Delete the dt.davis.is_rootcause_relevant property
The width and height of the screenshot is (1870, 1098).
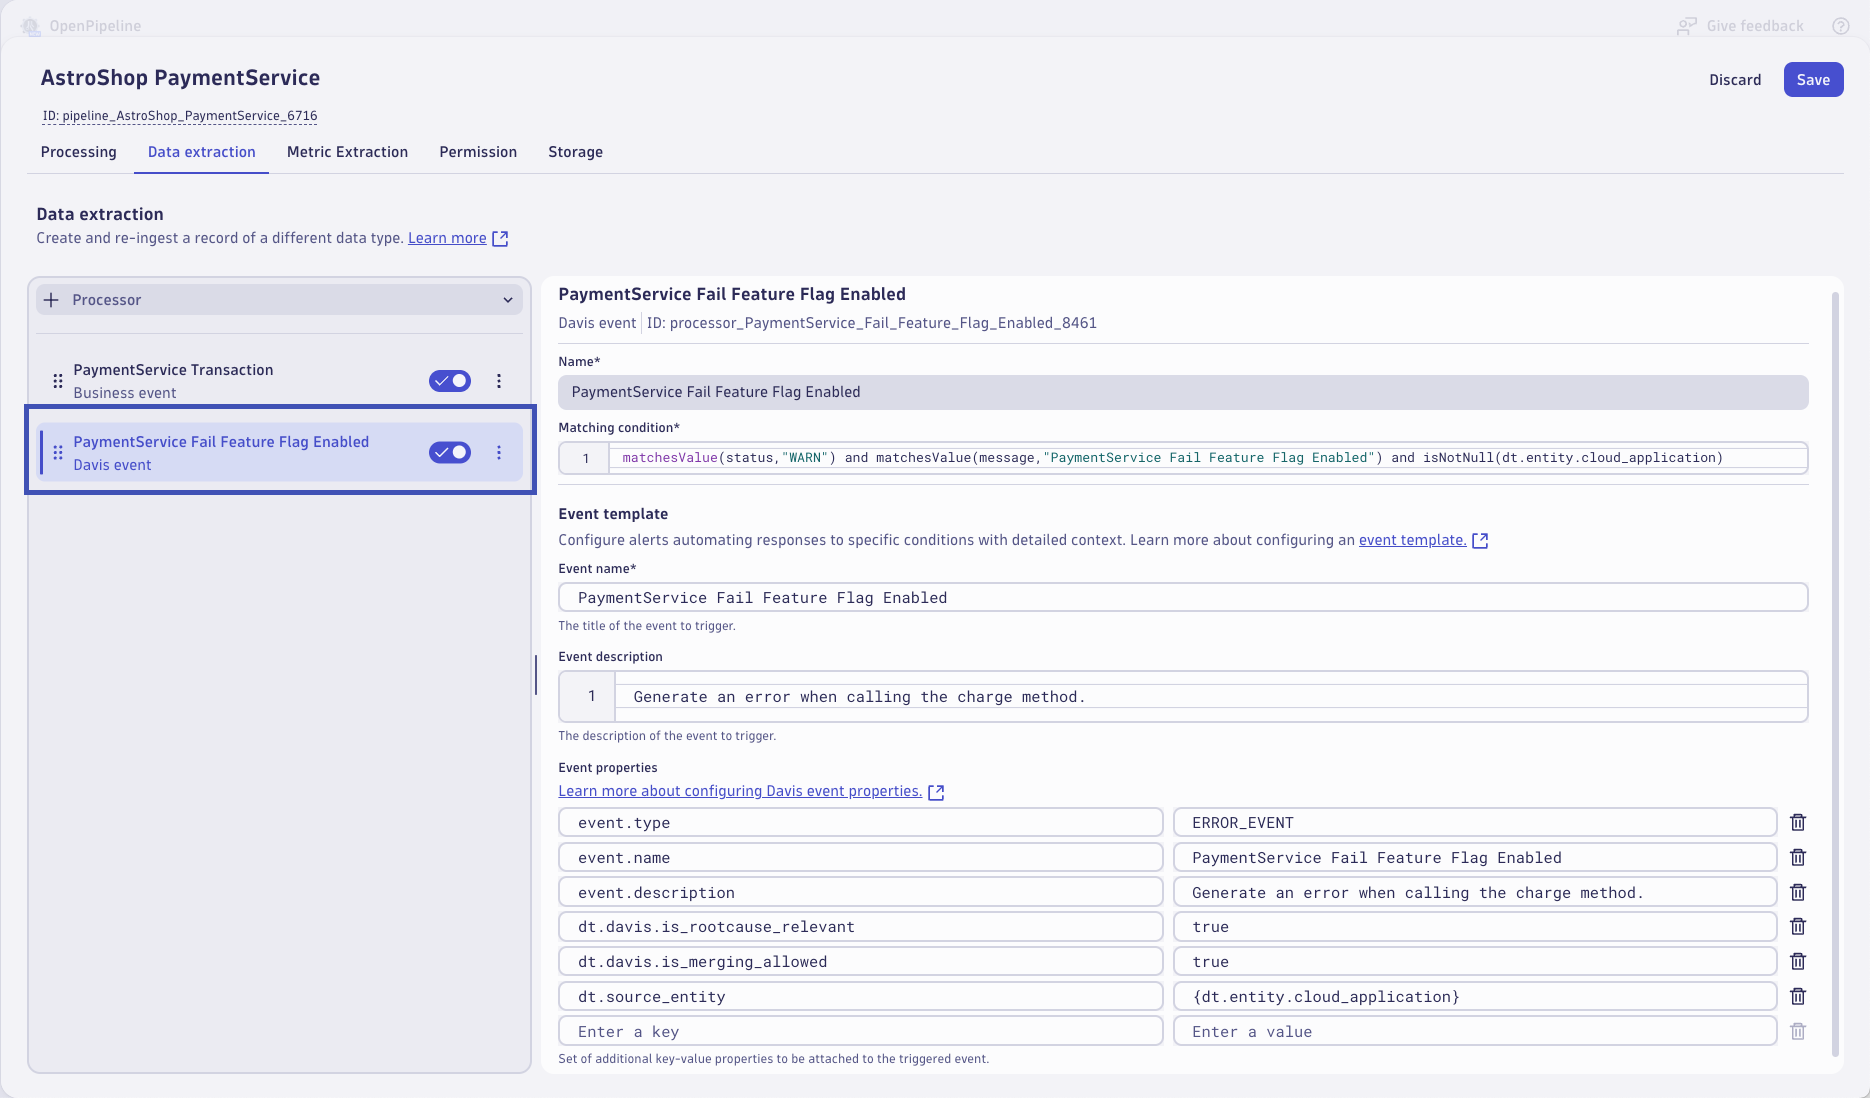tap(1798, 926)
